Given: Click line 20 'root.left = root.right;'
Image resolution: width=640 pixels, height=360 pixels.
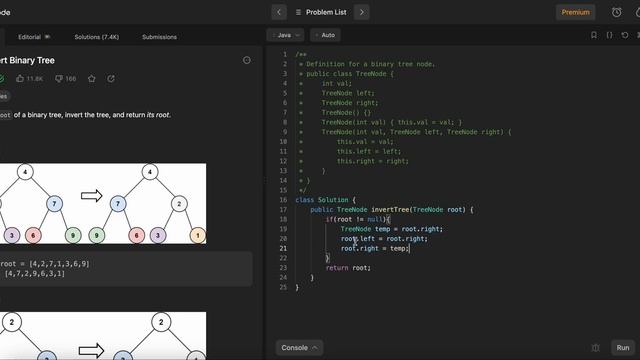Looking at the screenshot, I should [384, 239].
